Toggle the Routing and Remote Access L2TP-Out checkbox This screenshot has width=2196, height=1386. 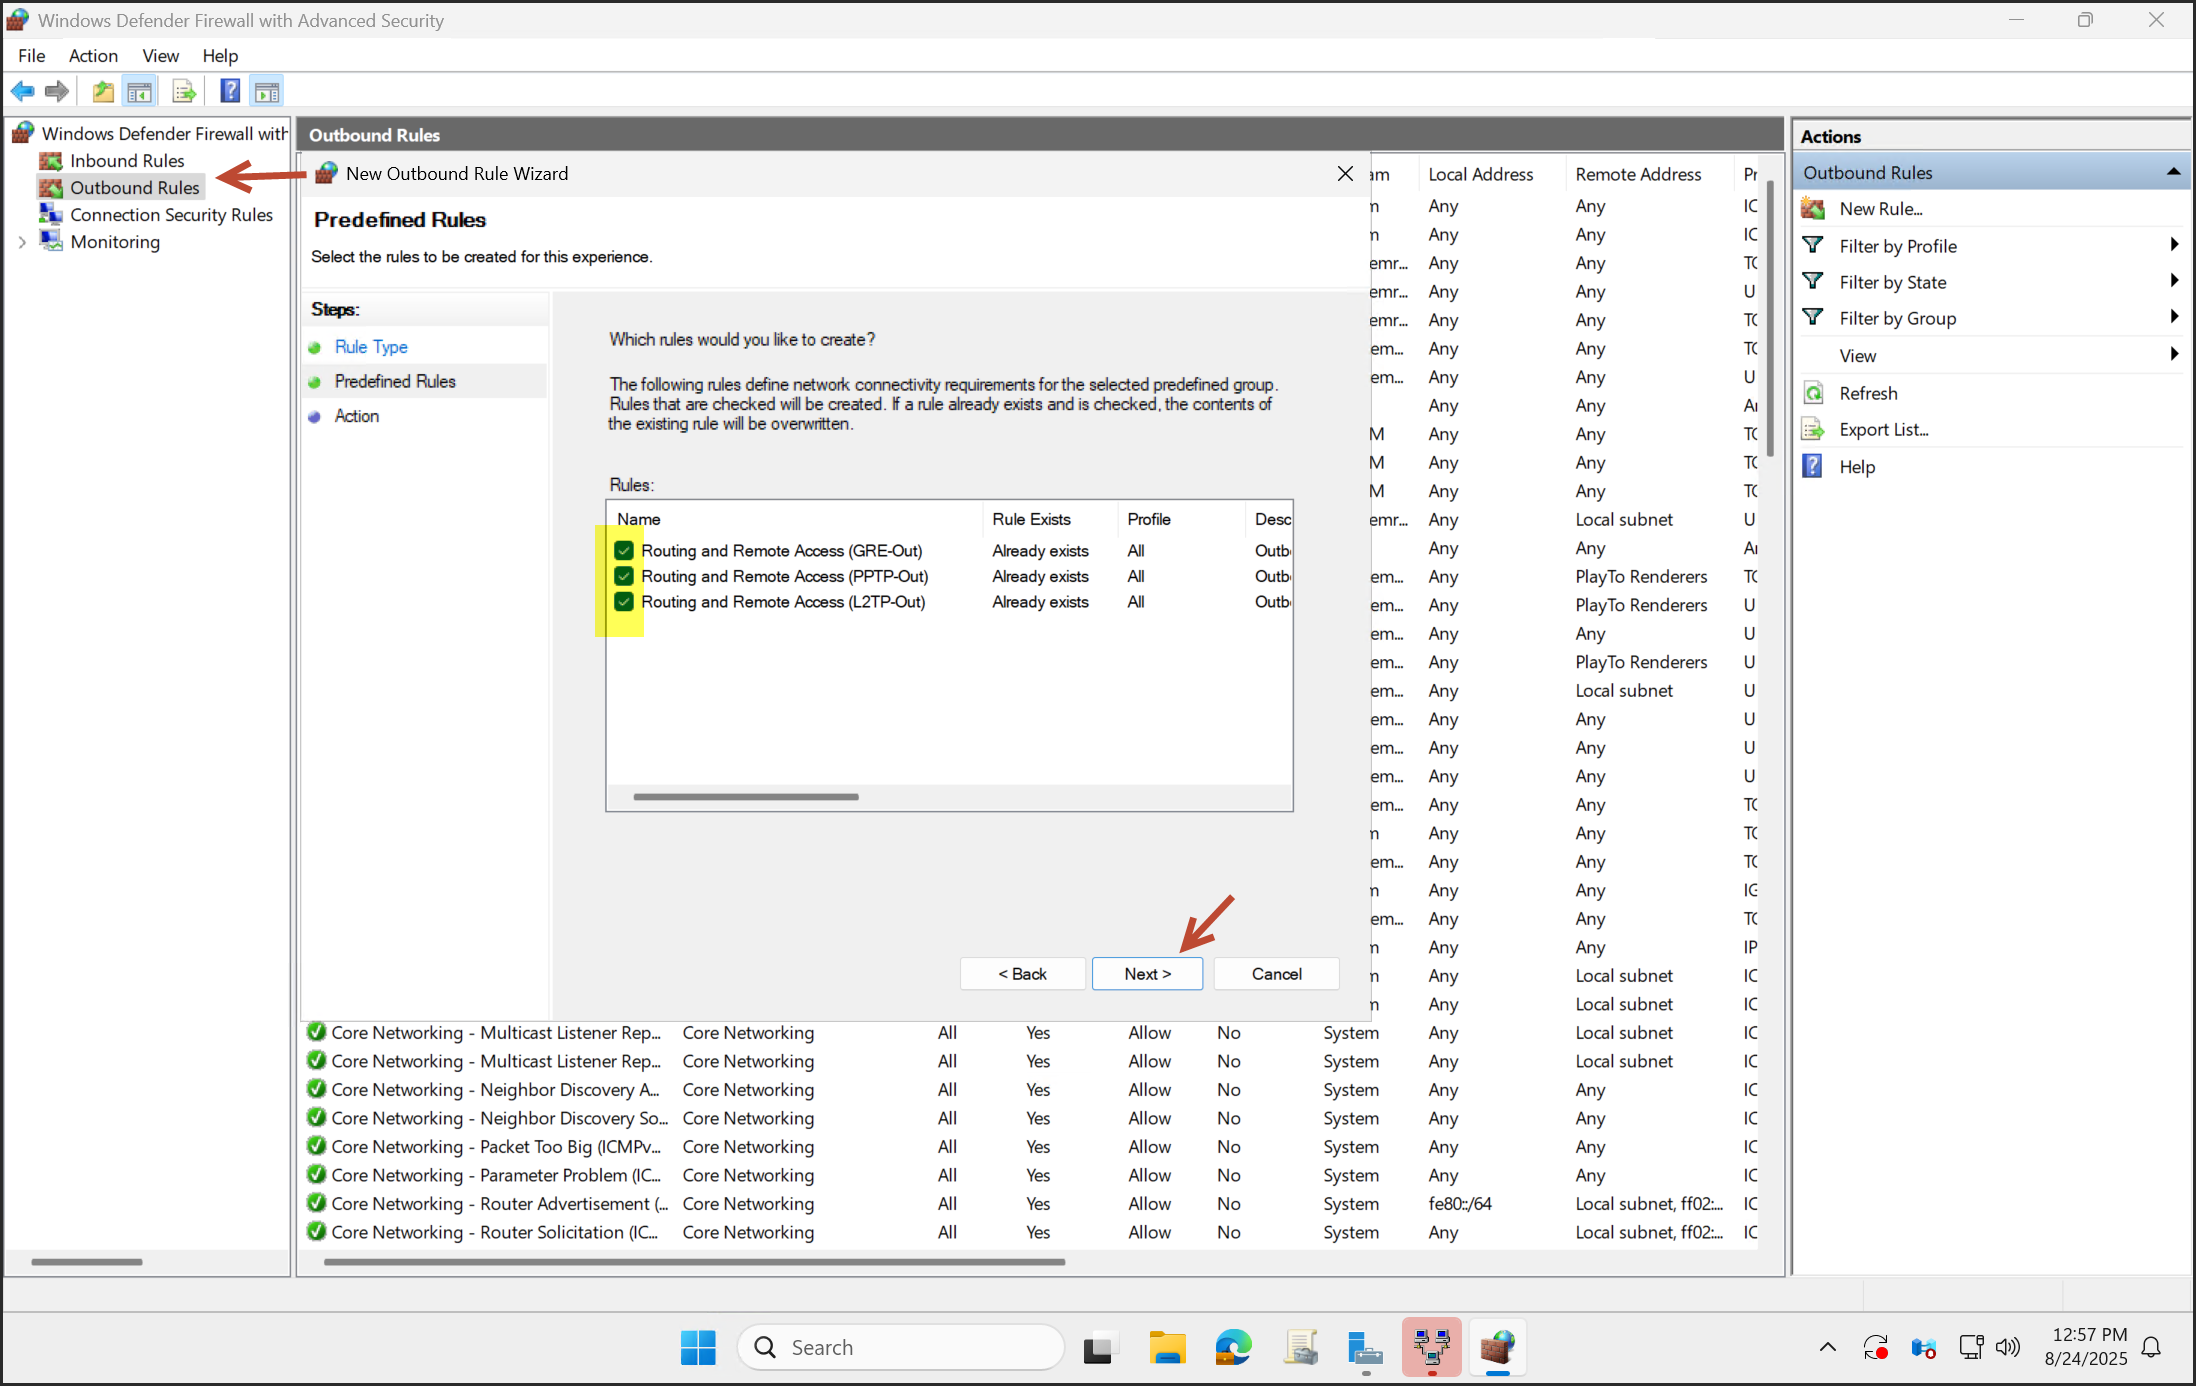coord(624,602)
